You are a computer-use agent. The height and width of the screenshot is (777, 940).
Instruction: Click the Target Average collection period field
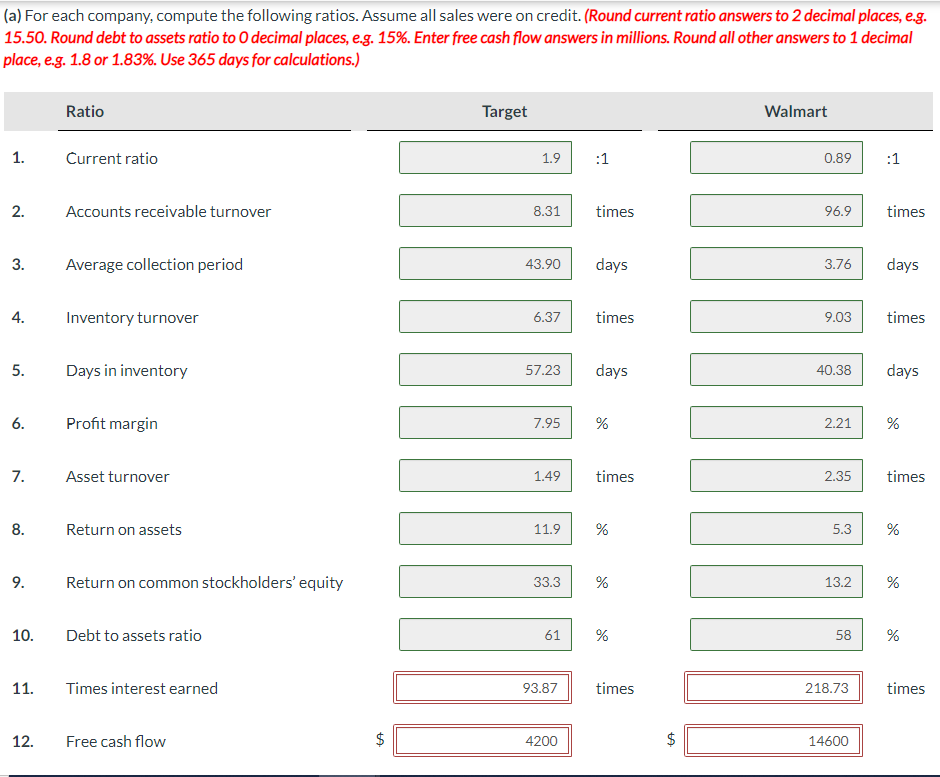(485, 263)
